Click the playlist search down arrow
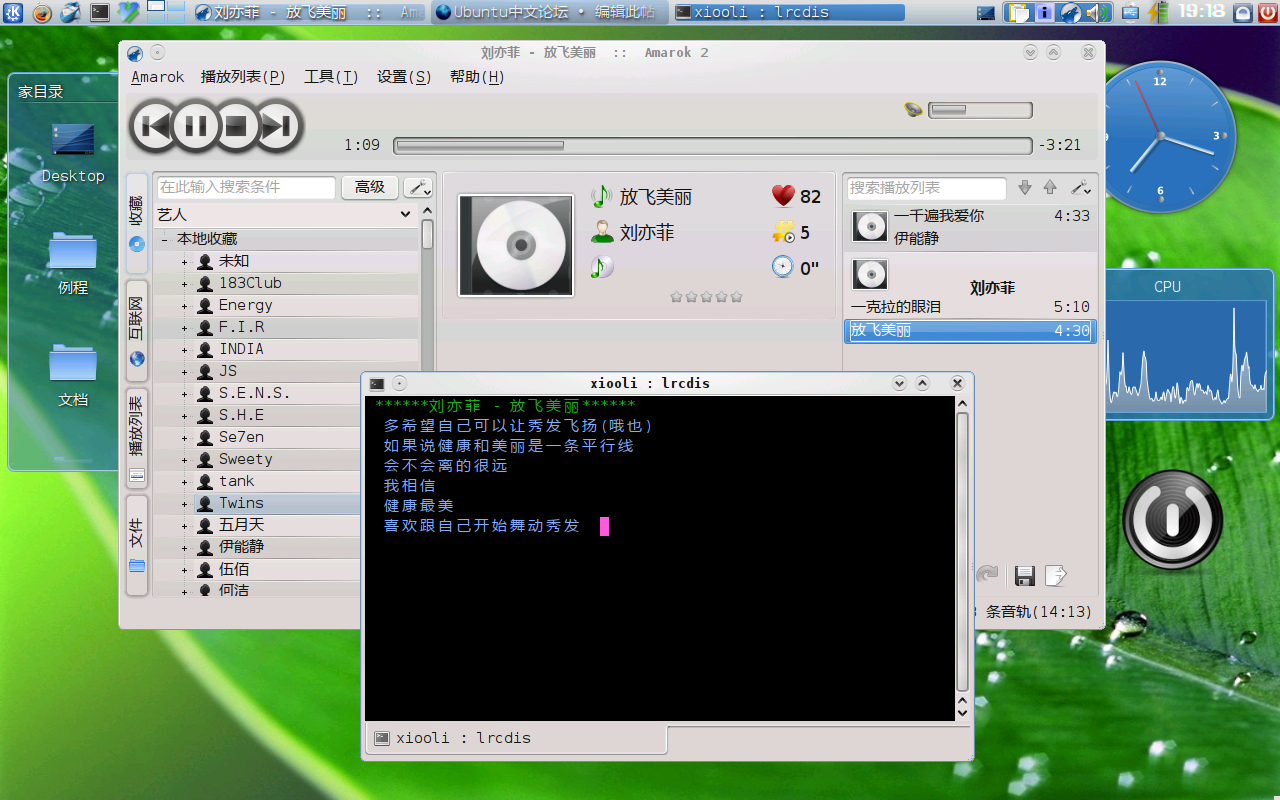This screenshot has width=1280, height=800. pos(1025,187)
